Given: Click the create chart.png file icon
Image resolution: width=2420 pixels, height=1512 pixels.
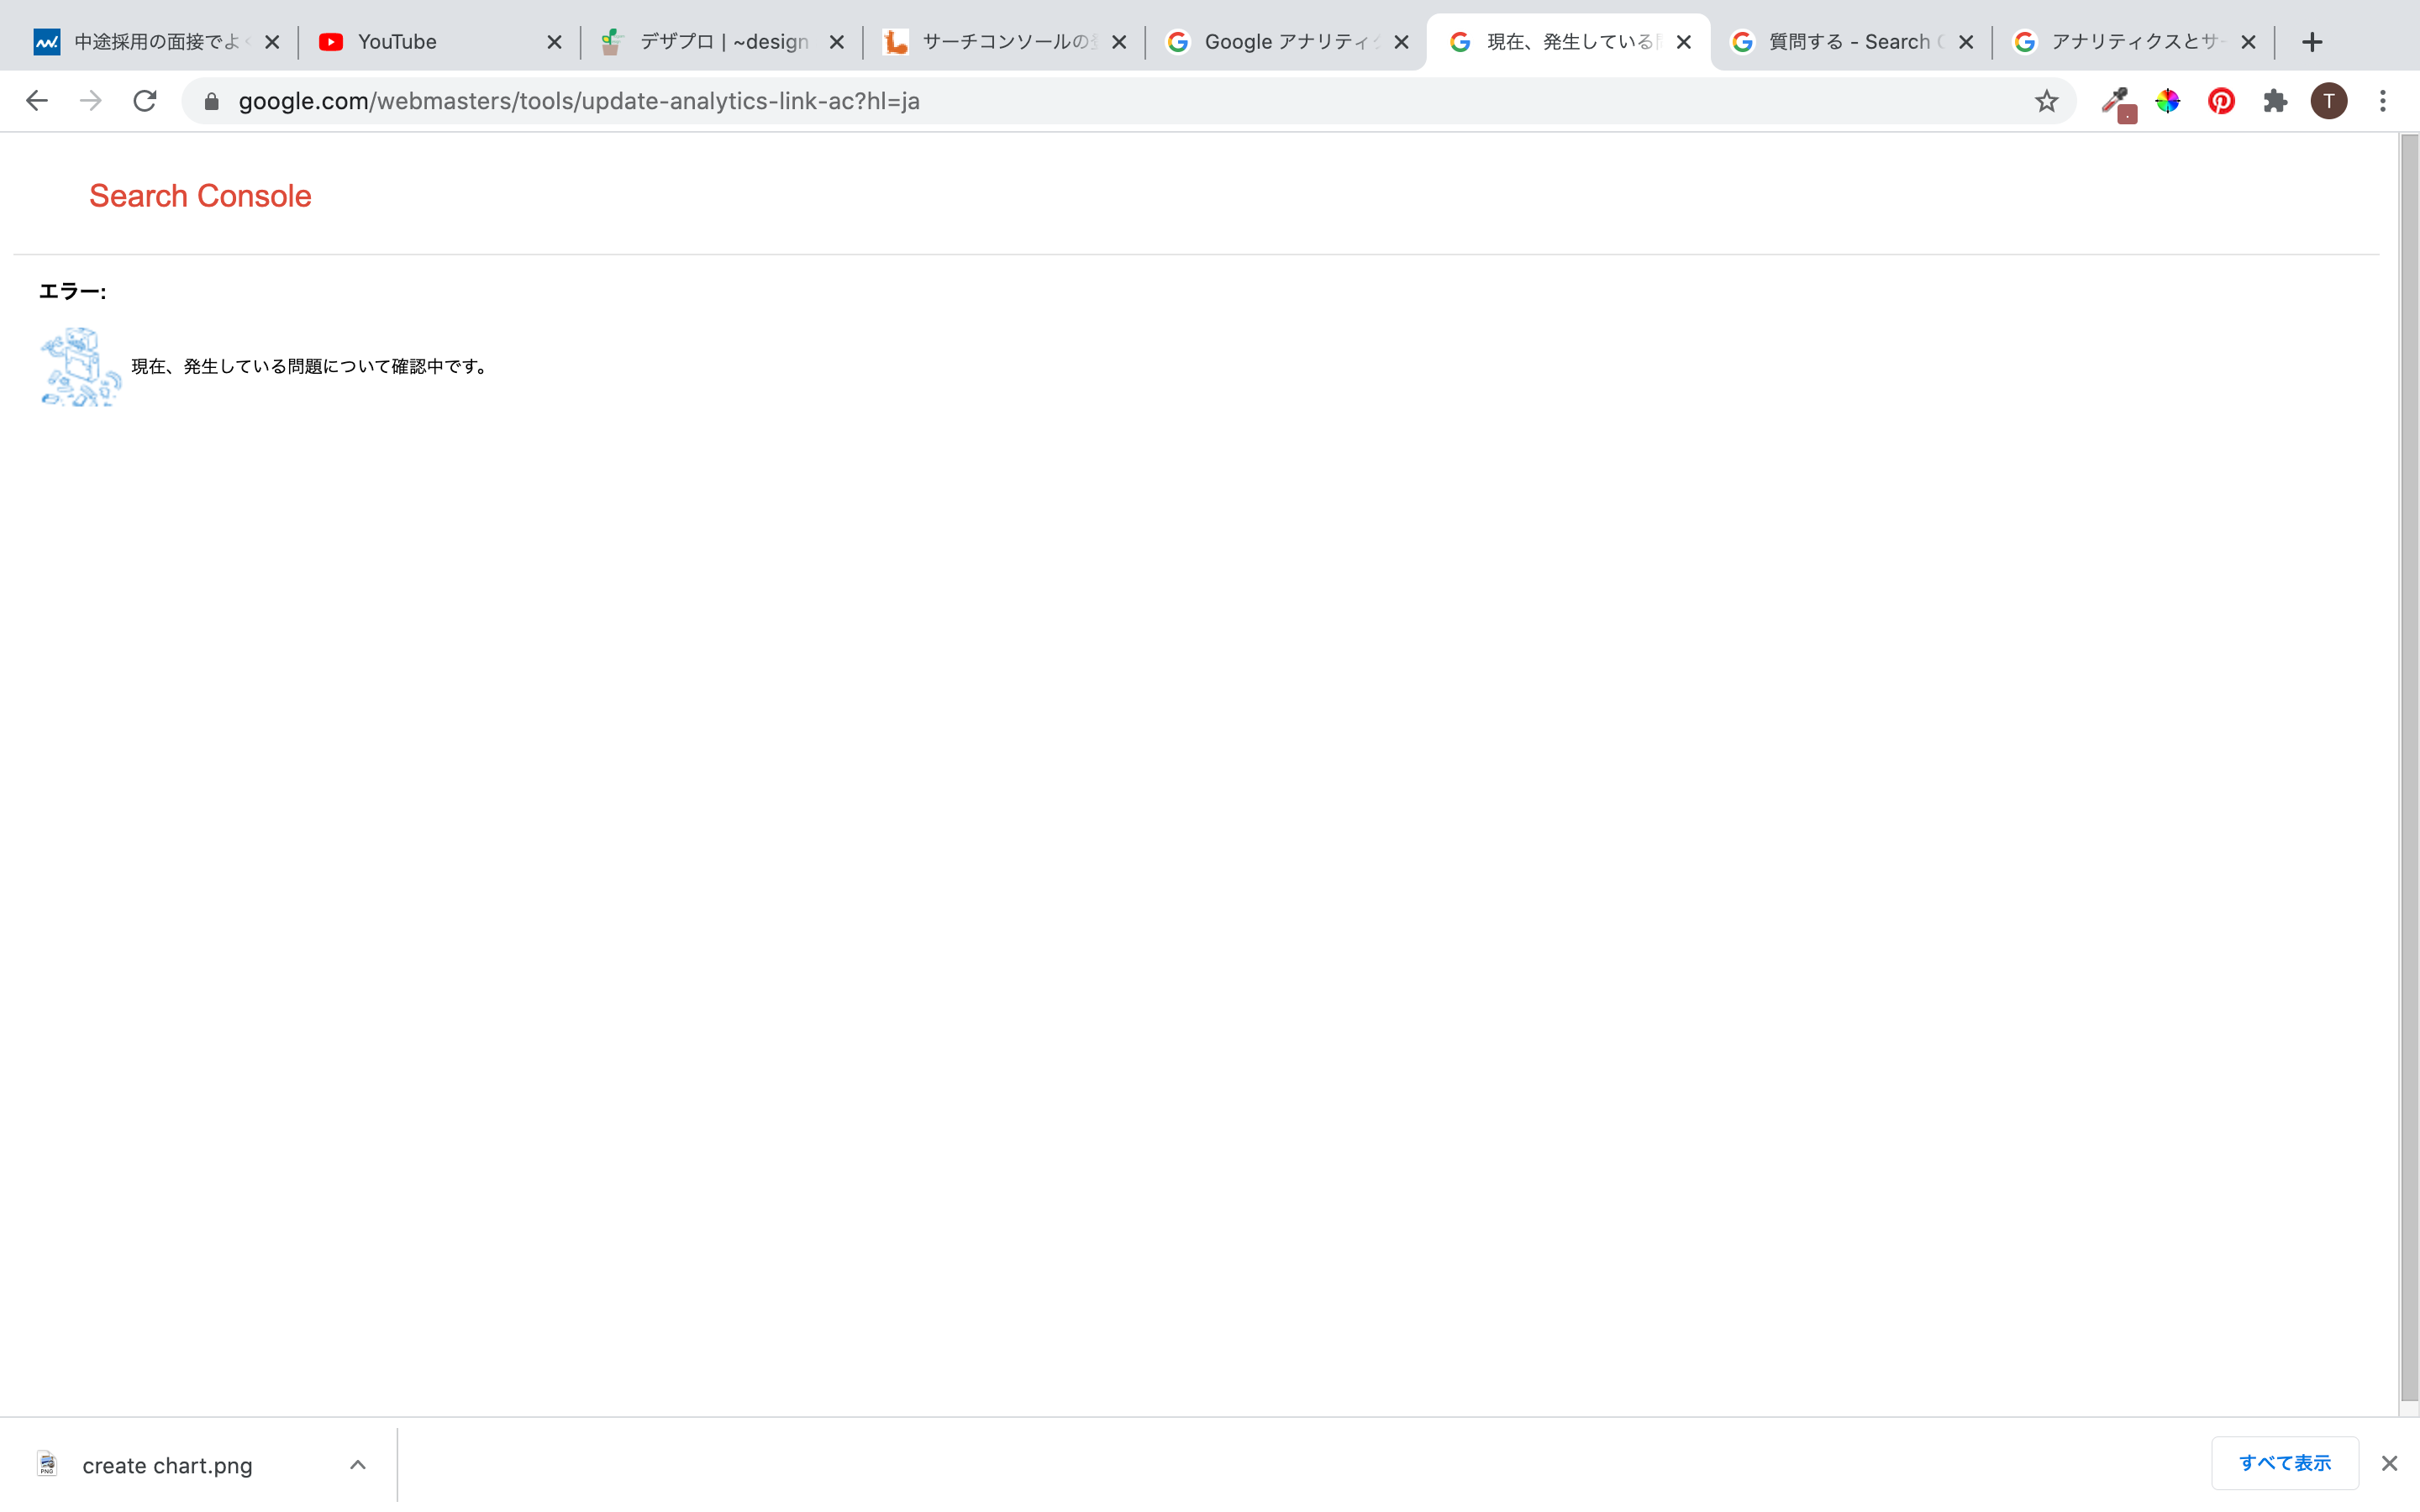Looking at the screenshot, I should pos(47,1464).
